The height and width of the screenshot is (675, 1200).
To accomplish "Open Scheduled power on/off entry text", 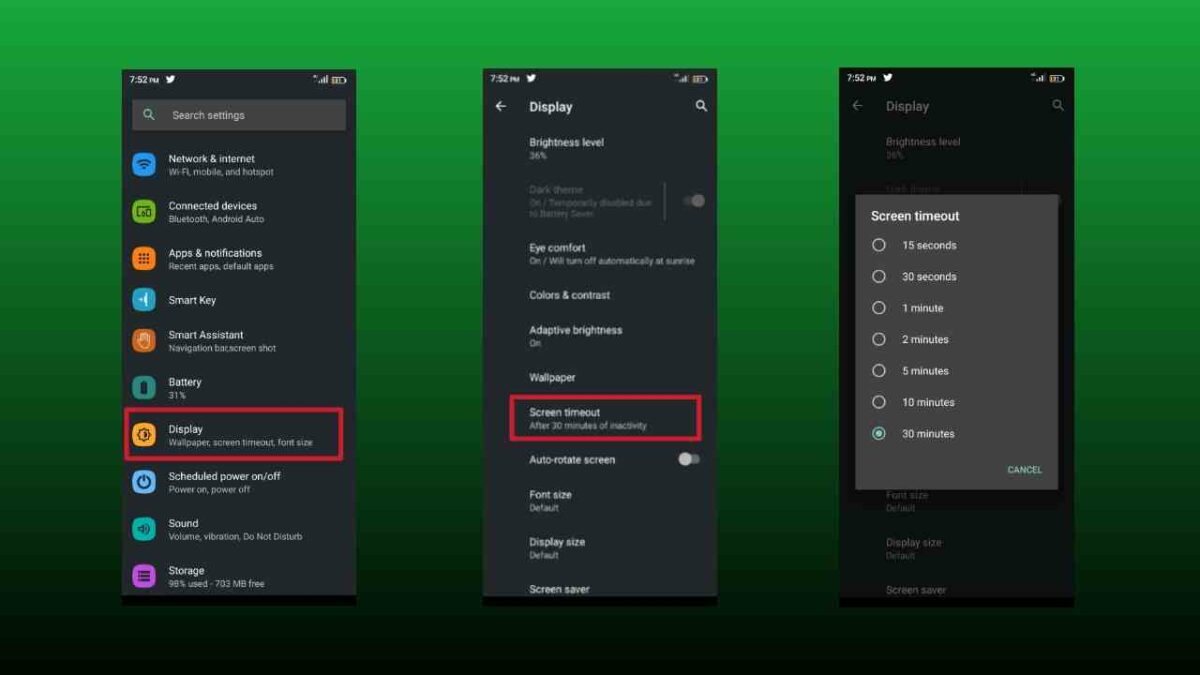I will (x=224, y=482).
